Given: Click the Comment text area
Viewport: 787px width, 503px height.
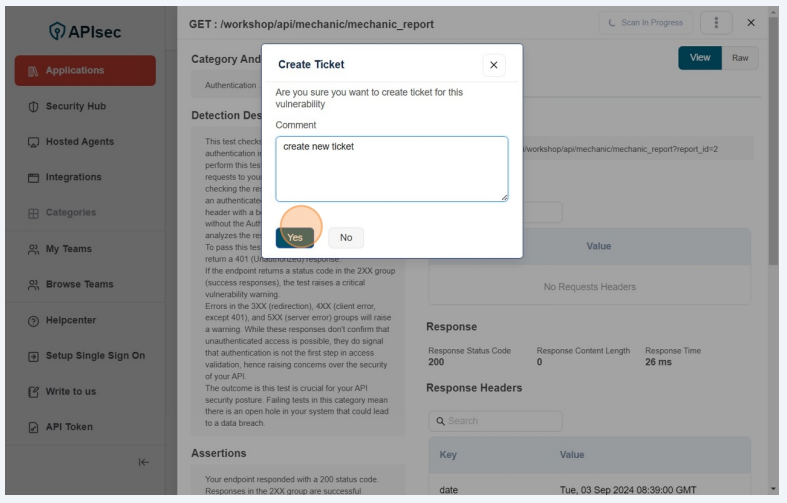Looking at the screenshot, I should click(392, 169).
